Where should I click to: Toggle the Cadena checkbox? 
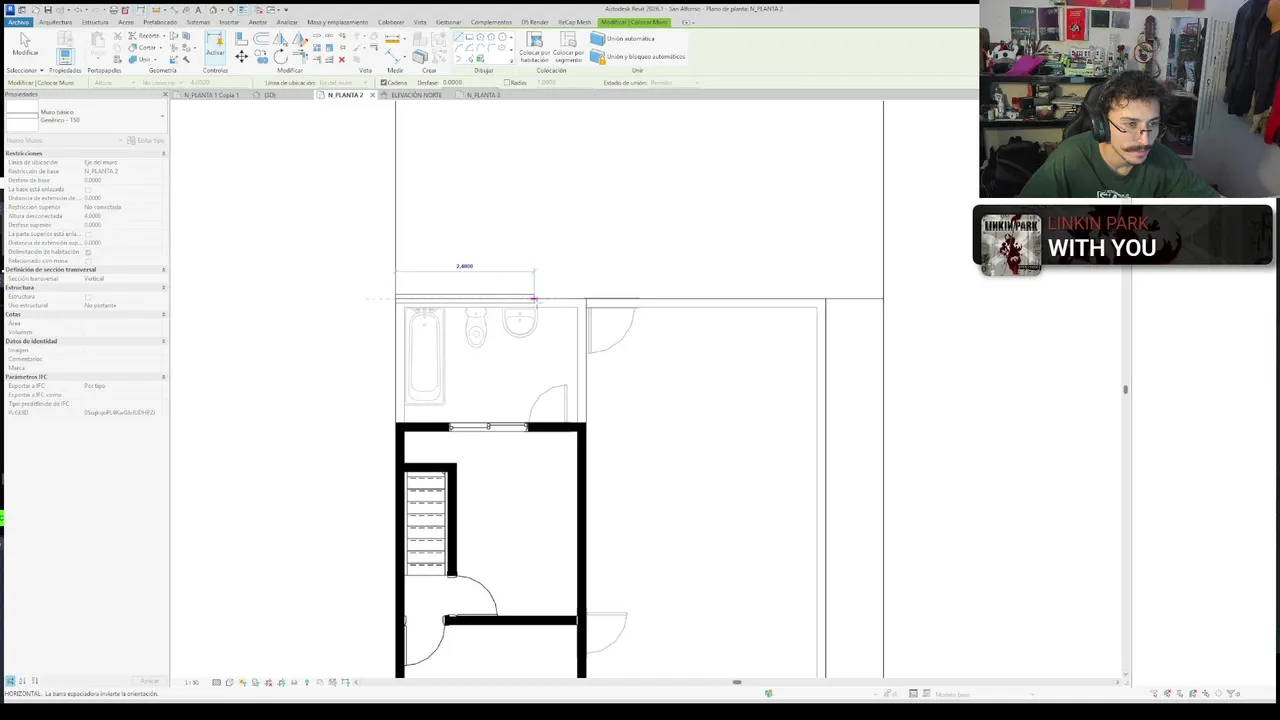click(x=384, y=83)
